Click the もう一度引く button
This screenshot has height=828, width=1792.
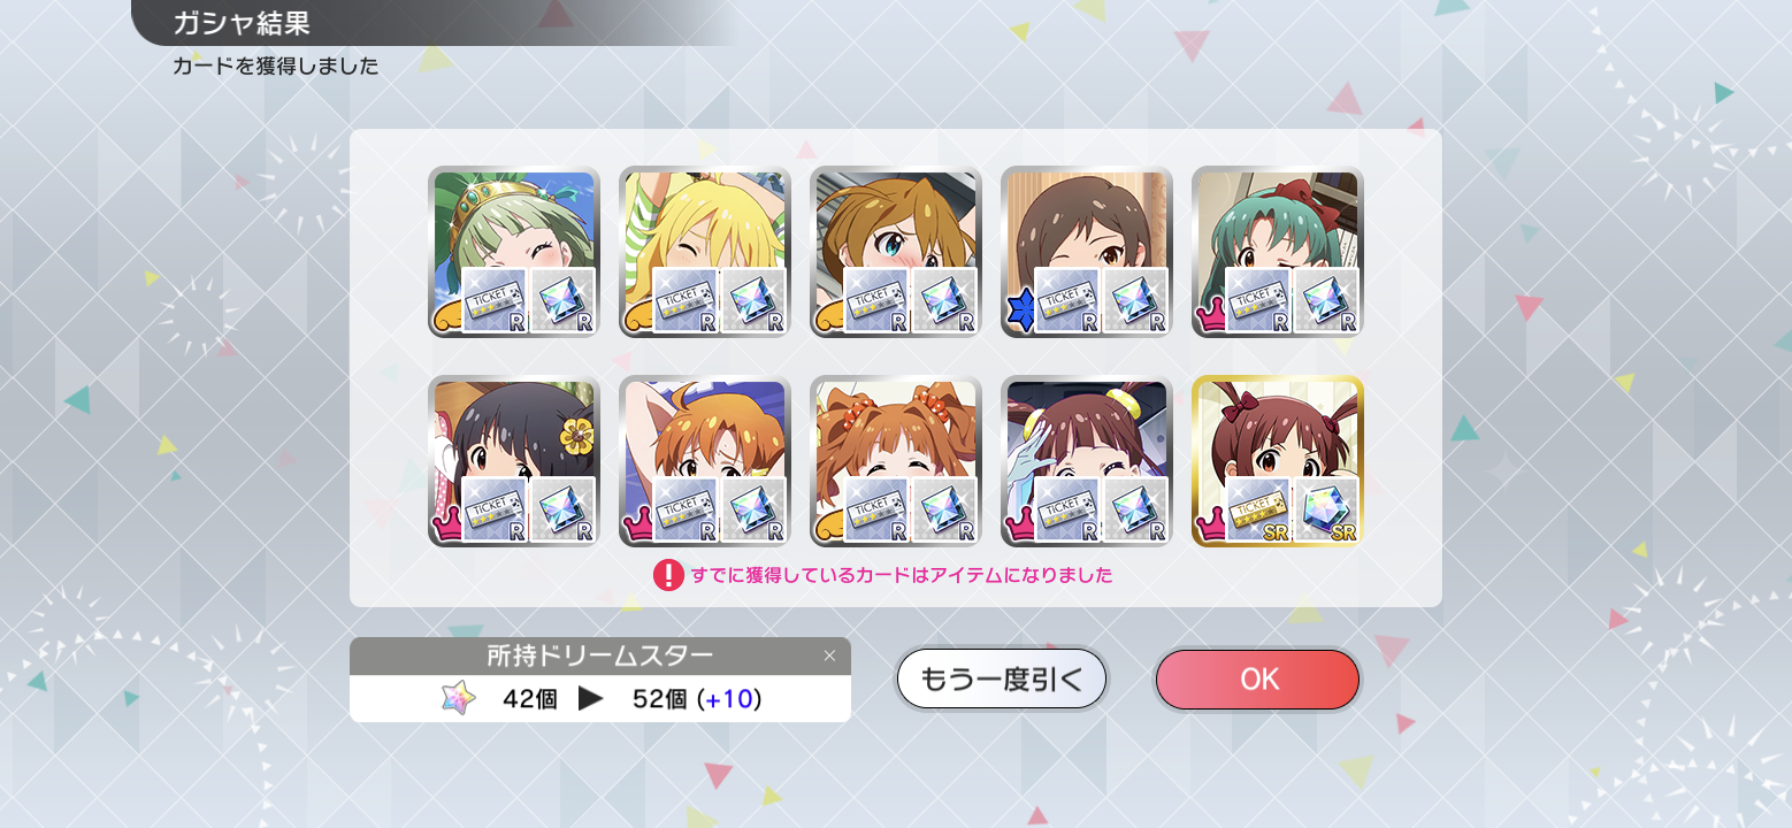tap(1001, 679)
